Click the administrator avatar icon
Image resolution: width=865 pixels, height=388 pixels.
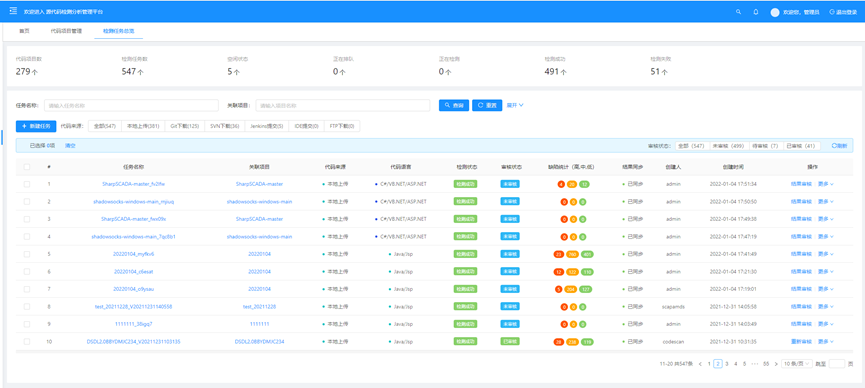point(775,12)
